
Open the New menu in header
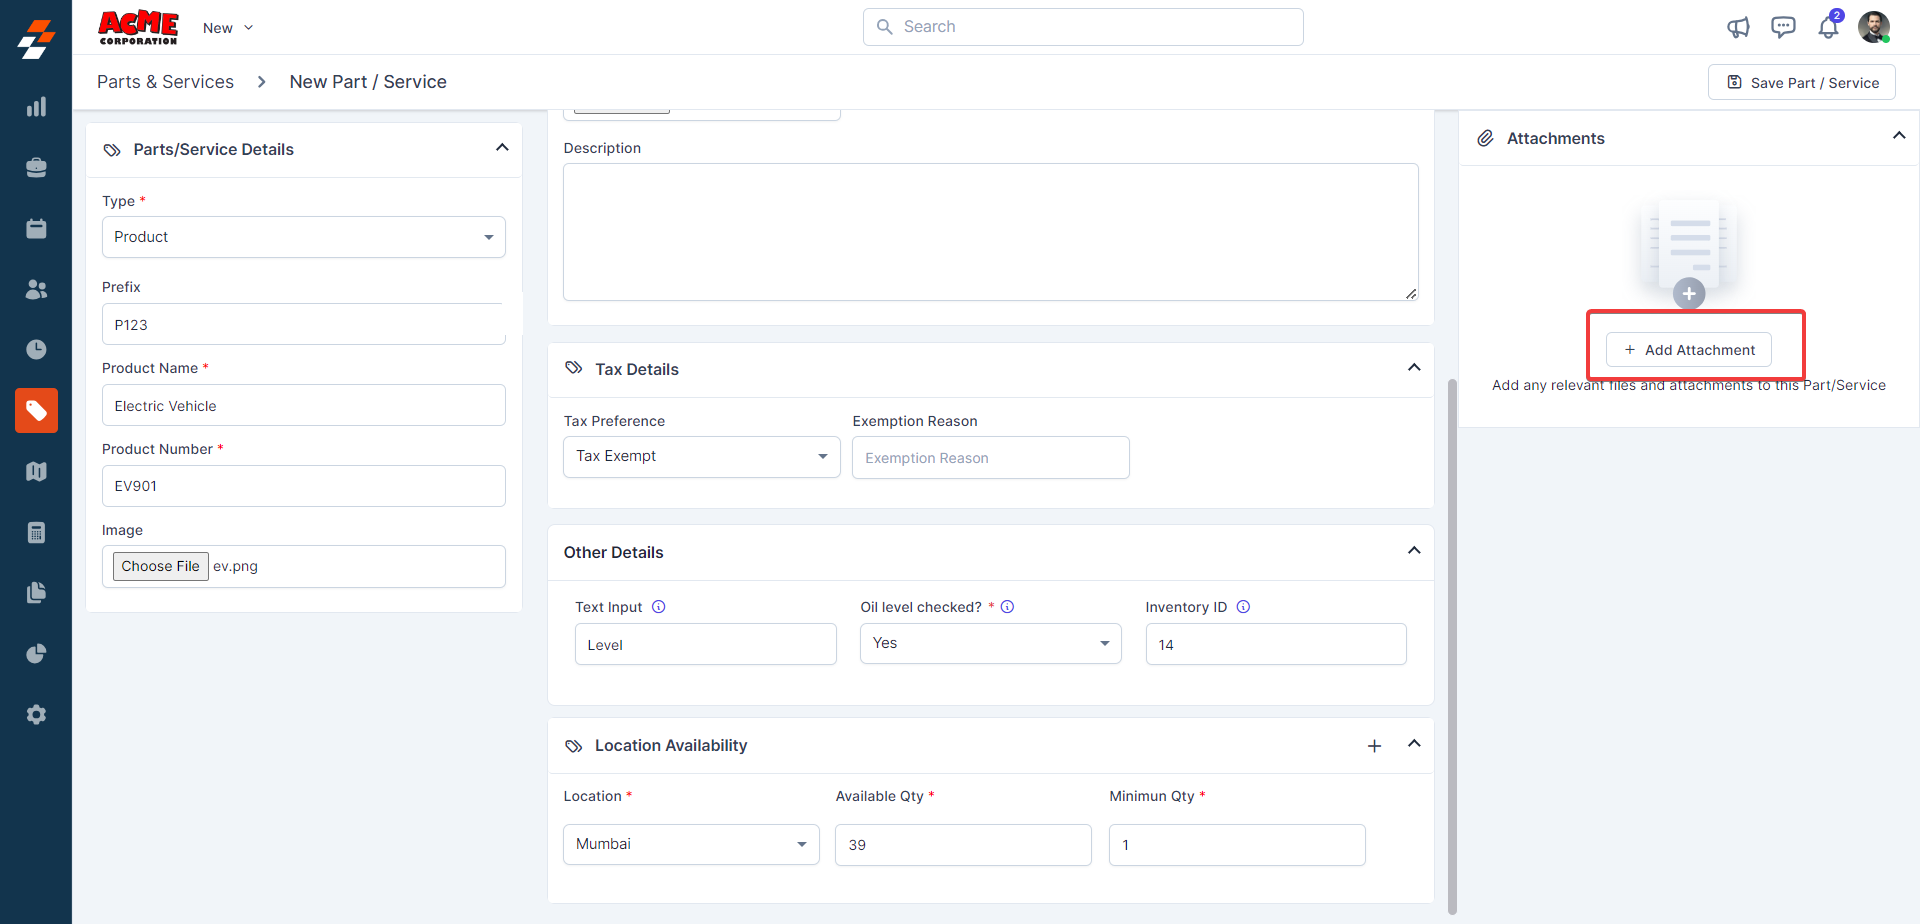pyautogui.click(x=228, y=28)
